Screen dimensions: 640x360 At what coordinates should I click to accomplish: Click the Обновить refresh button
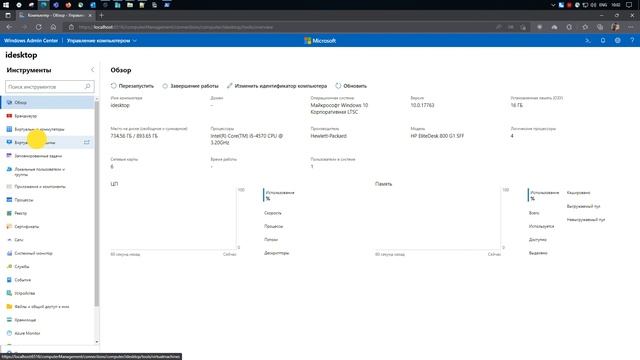pos(351,86)
